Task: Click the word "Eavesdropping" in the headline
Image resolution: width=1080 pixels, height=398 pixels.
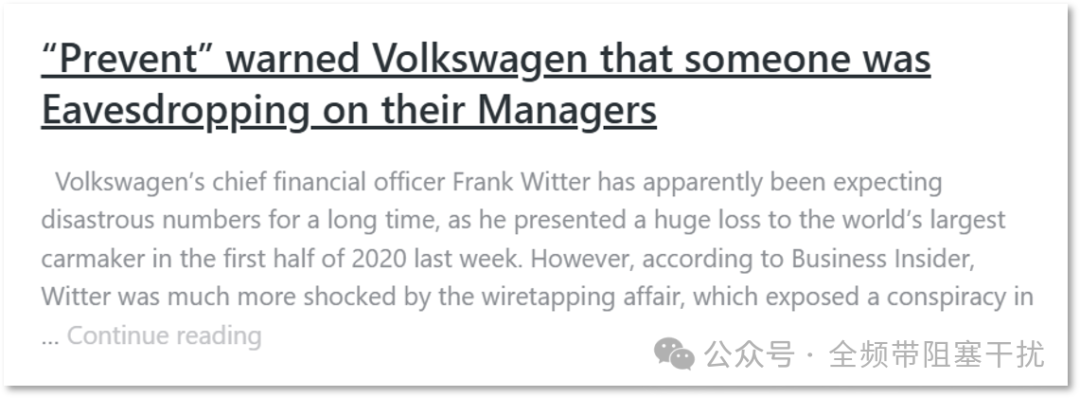Action: [176, 110]
